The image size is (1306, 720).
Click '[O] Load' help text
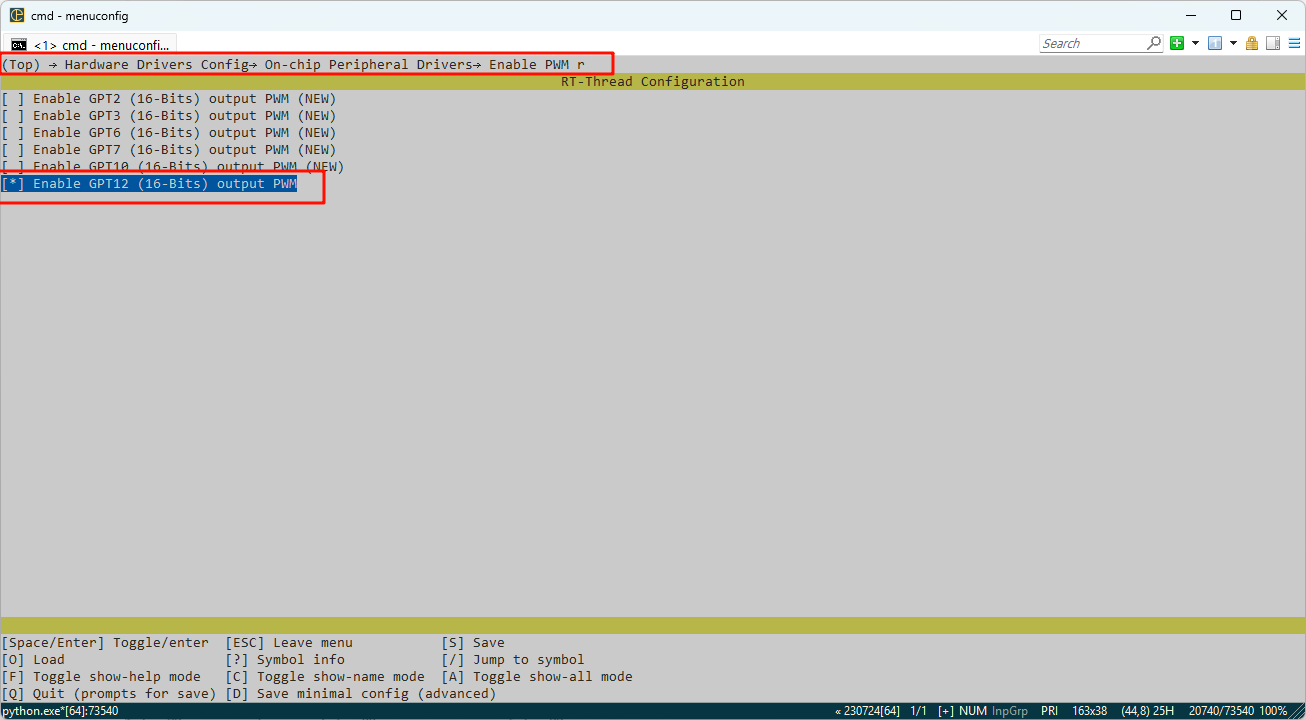(x=33, y=660)
